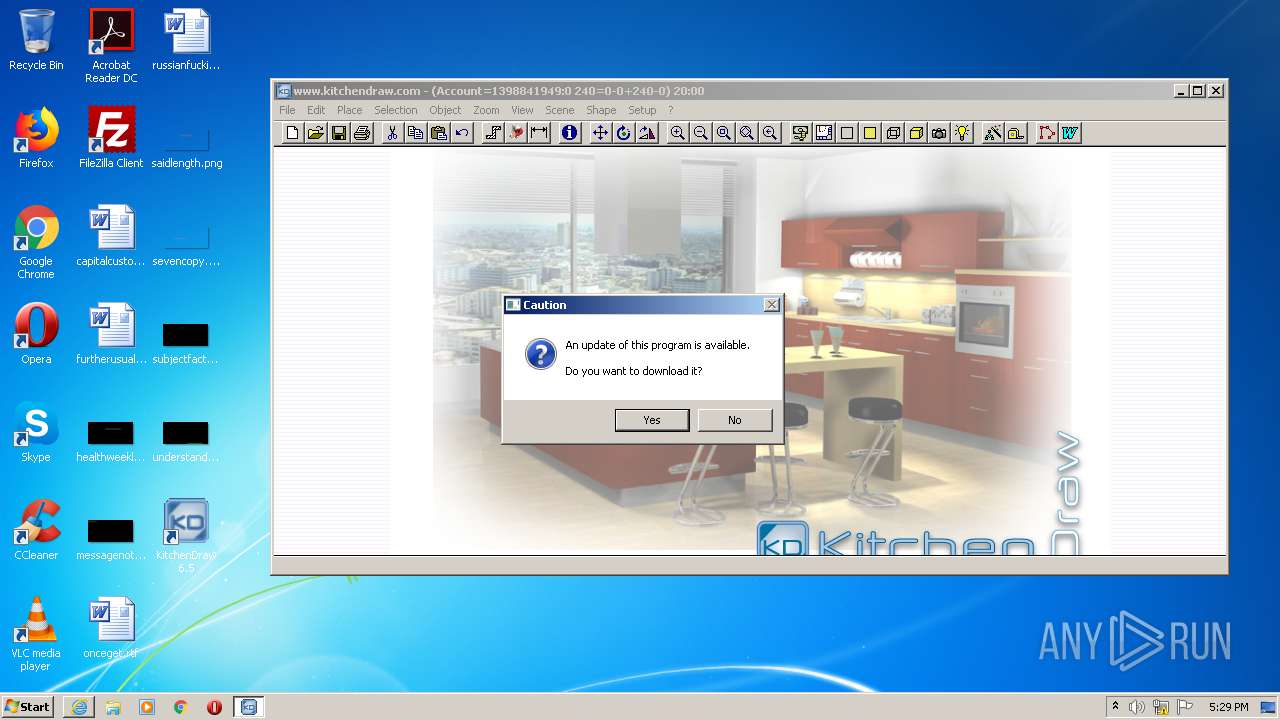Image resolution: width=1280 pixels, height=720 pixels.
Task: Select the Recycle Bin desktop icon
Action: click(36, 40)
